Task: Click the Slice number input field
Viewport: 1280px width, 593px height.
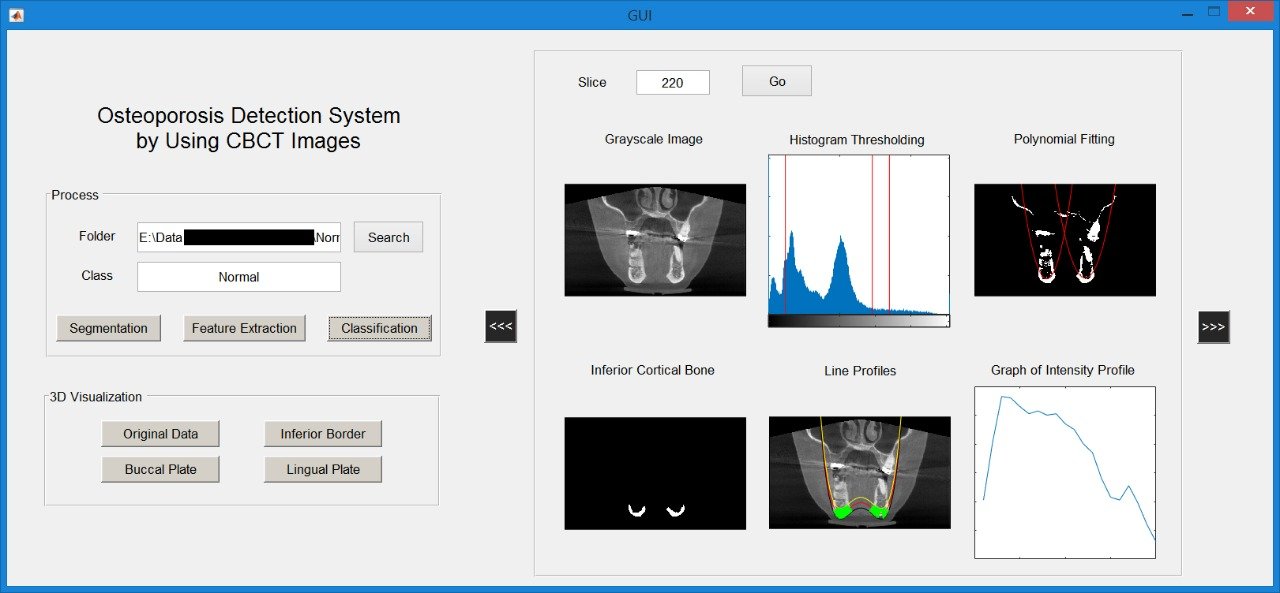Action: [x=672, y=83]
